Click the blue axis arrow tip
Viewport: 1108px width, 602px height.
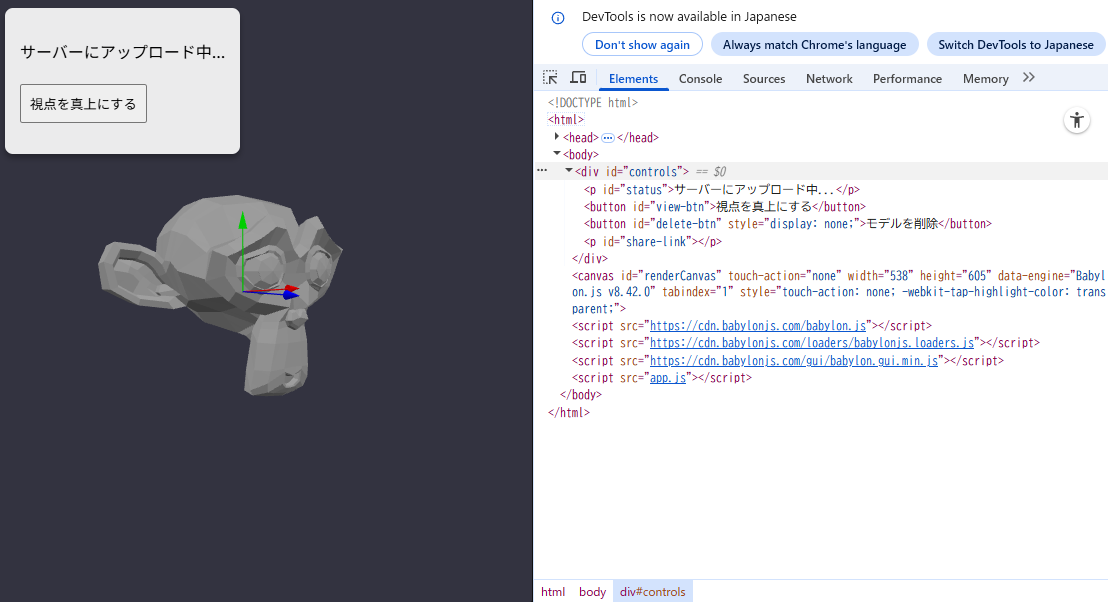[x=291, y=295]
